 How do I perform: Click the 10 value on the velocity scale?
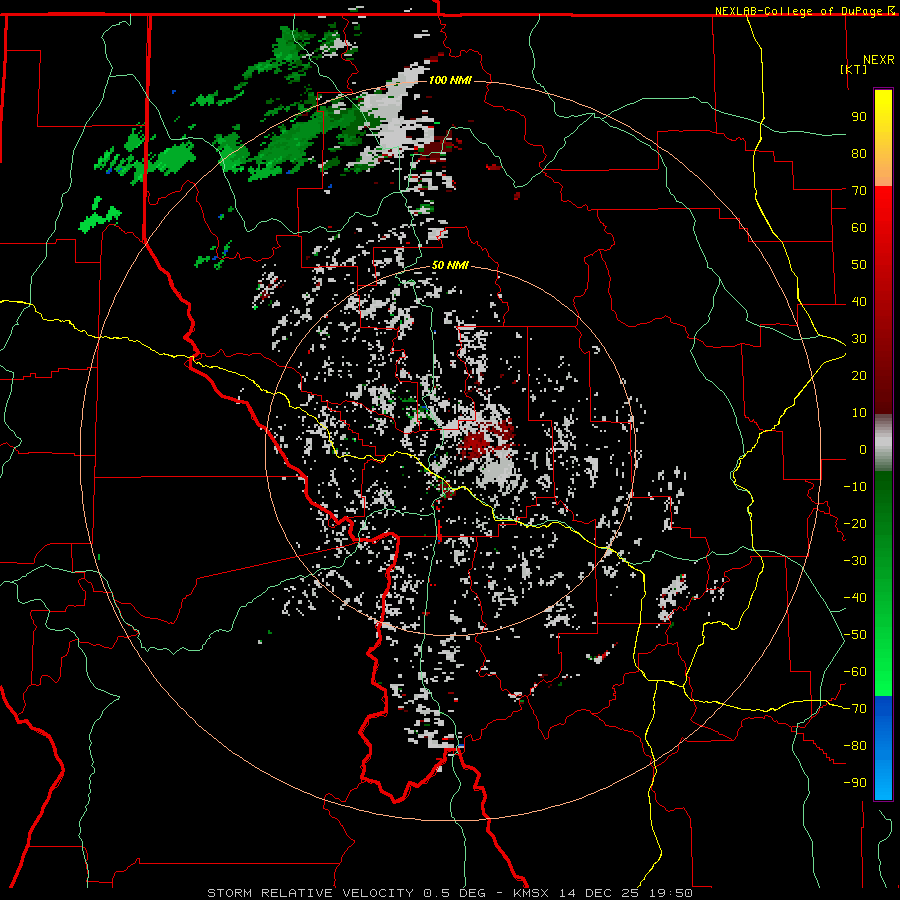(859, 413)
